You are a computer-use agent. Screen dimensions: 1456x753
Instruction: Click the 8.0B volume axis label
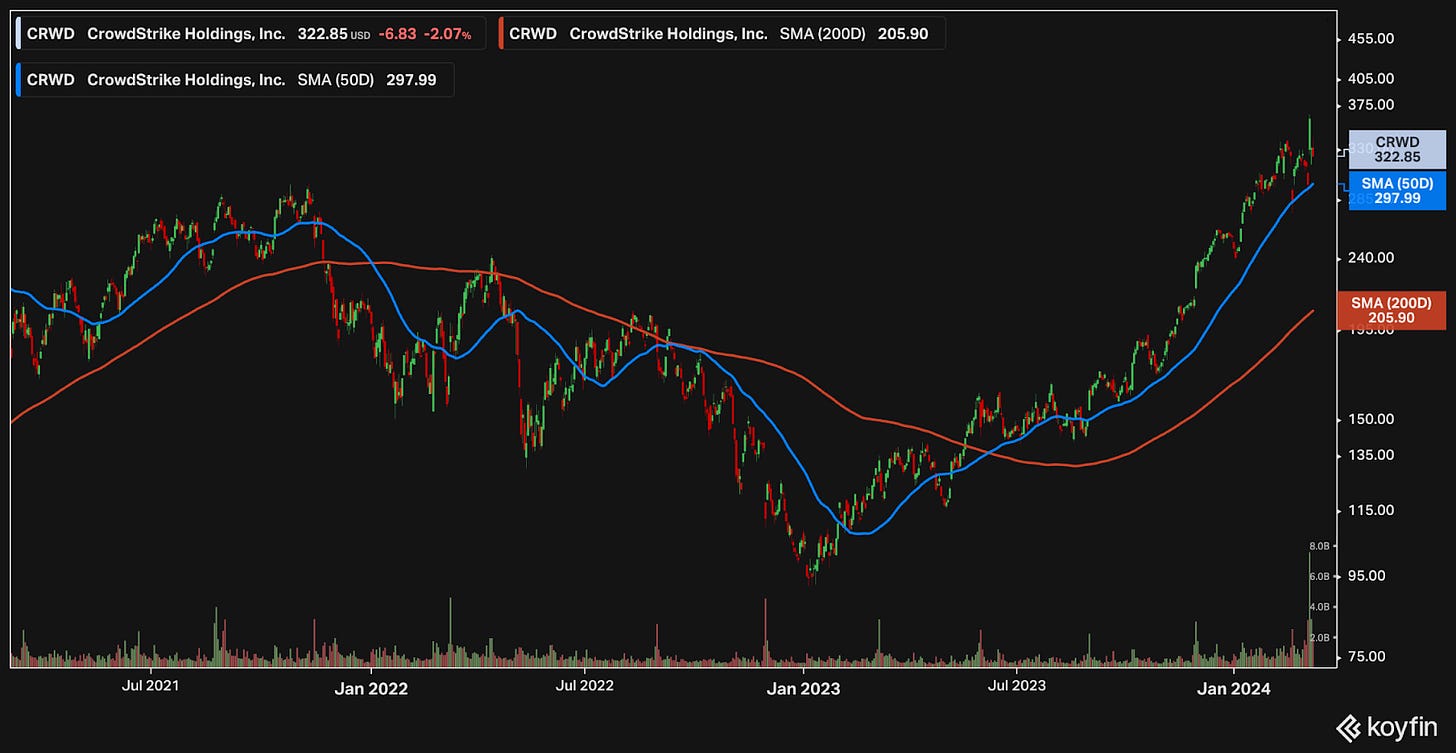click(1319, 547)
